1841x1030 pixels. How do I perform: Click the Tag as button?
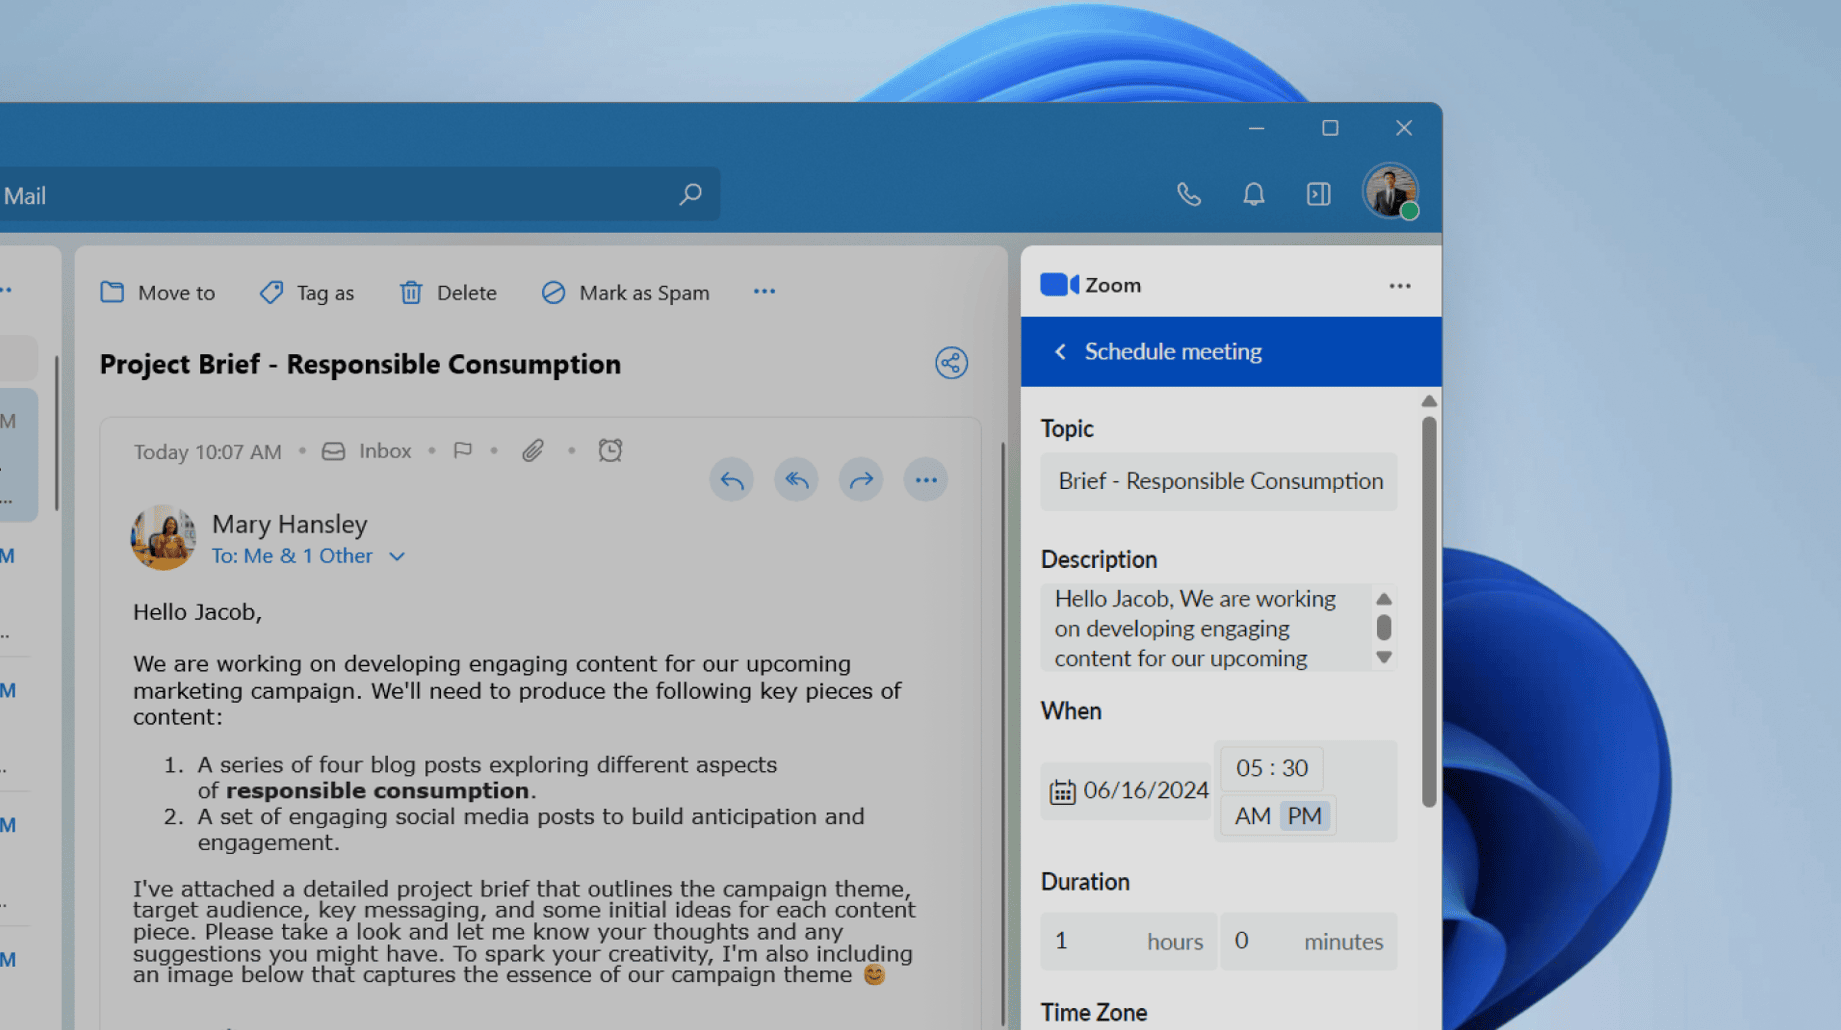tap(307, 292)
